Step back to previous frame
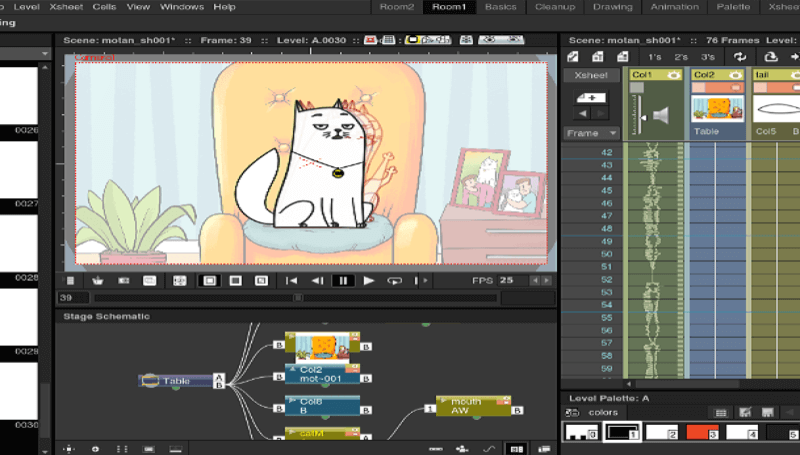 click(x=317, y=281)
